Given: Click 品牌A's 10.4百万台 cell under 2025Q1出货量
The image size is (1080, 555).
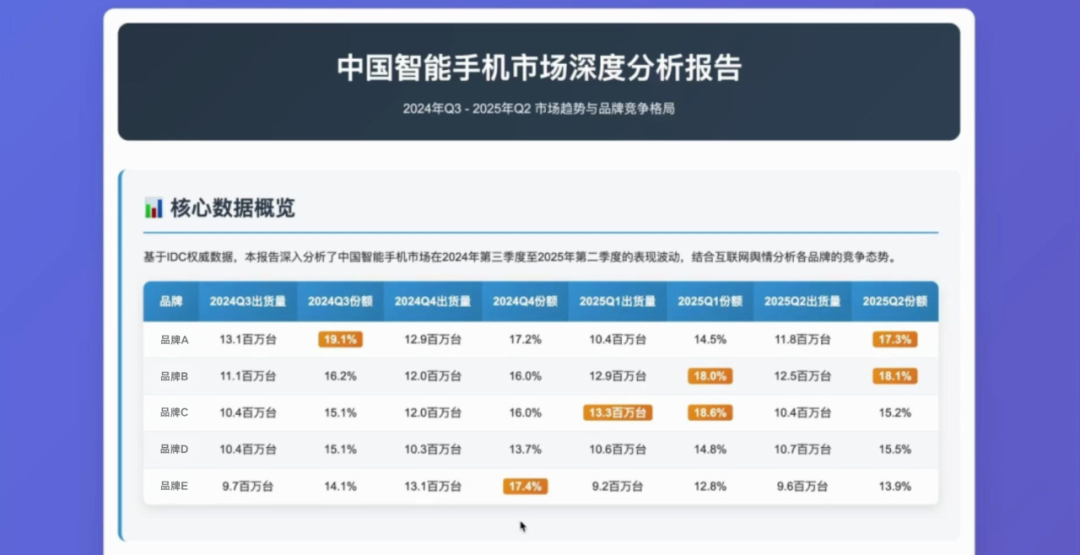Looking at the screenshot, I should tap(617, 339).
